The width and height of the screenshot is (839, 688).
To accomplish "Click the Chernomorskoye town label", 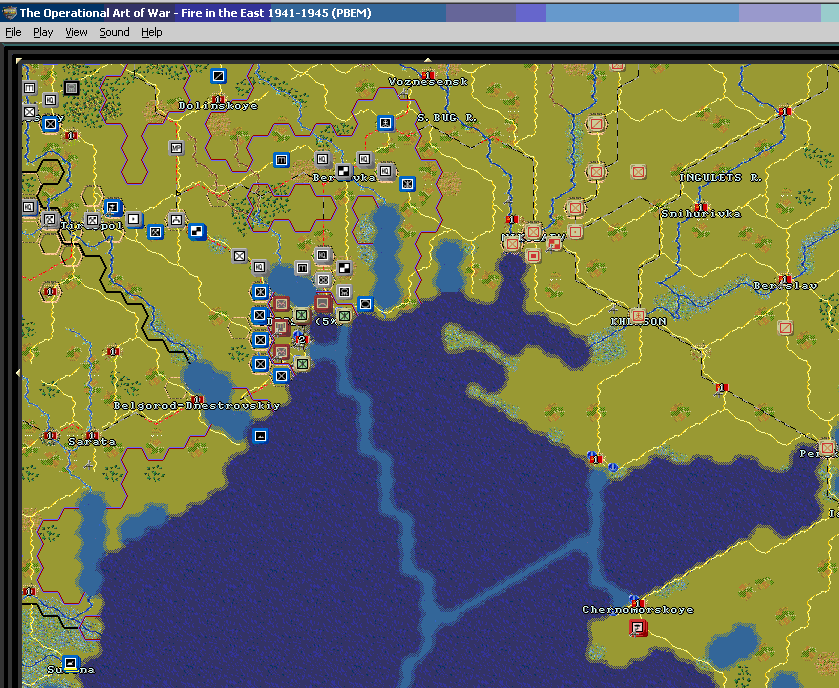I will coord(638,610).
